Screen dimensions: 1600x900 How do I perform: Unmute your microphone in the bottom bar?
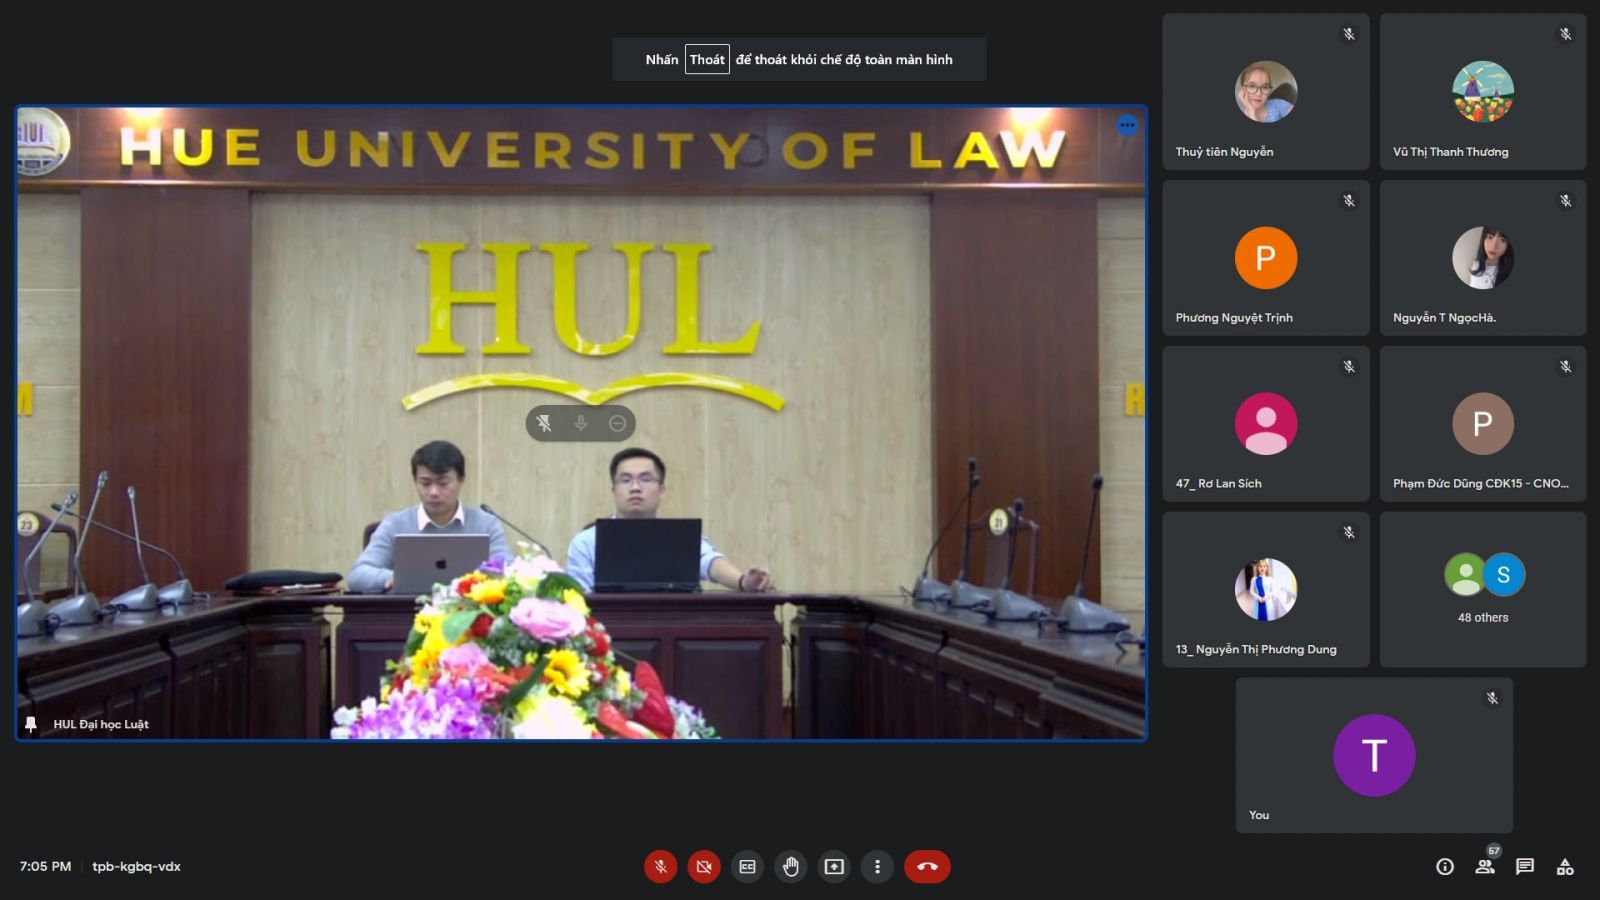[x=660, y=867]
